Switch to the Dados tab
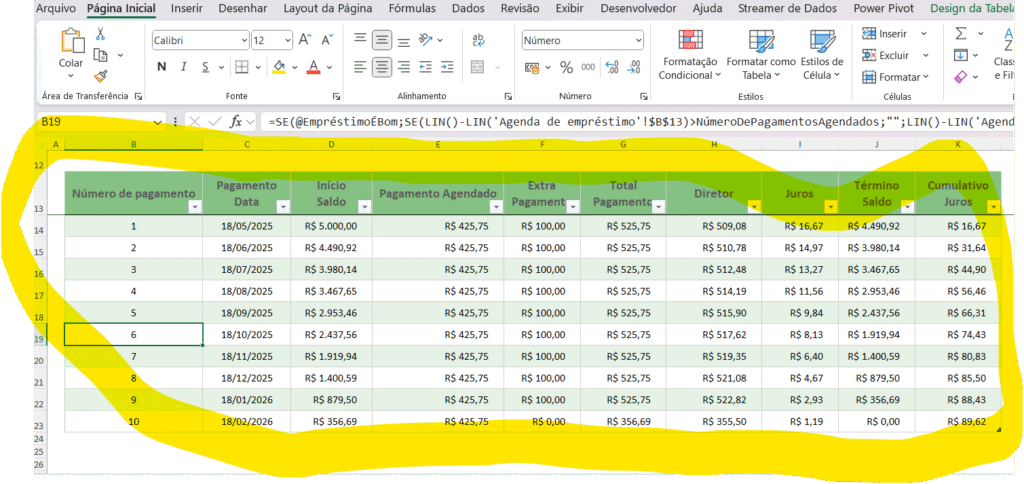 (x=468, y=9)
